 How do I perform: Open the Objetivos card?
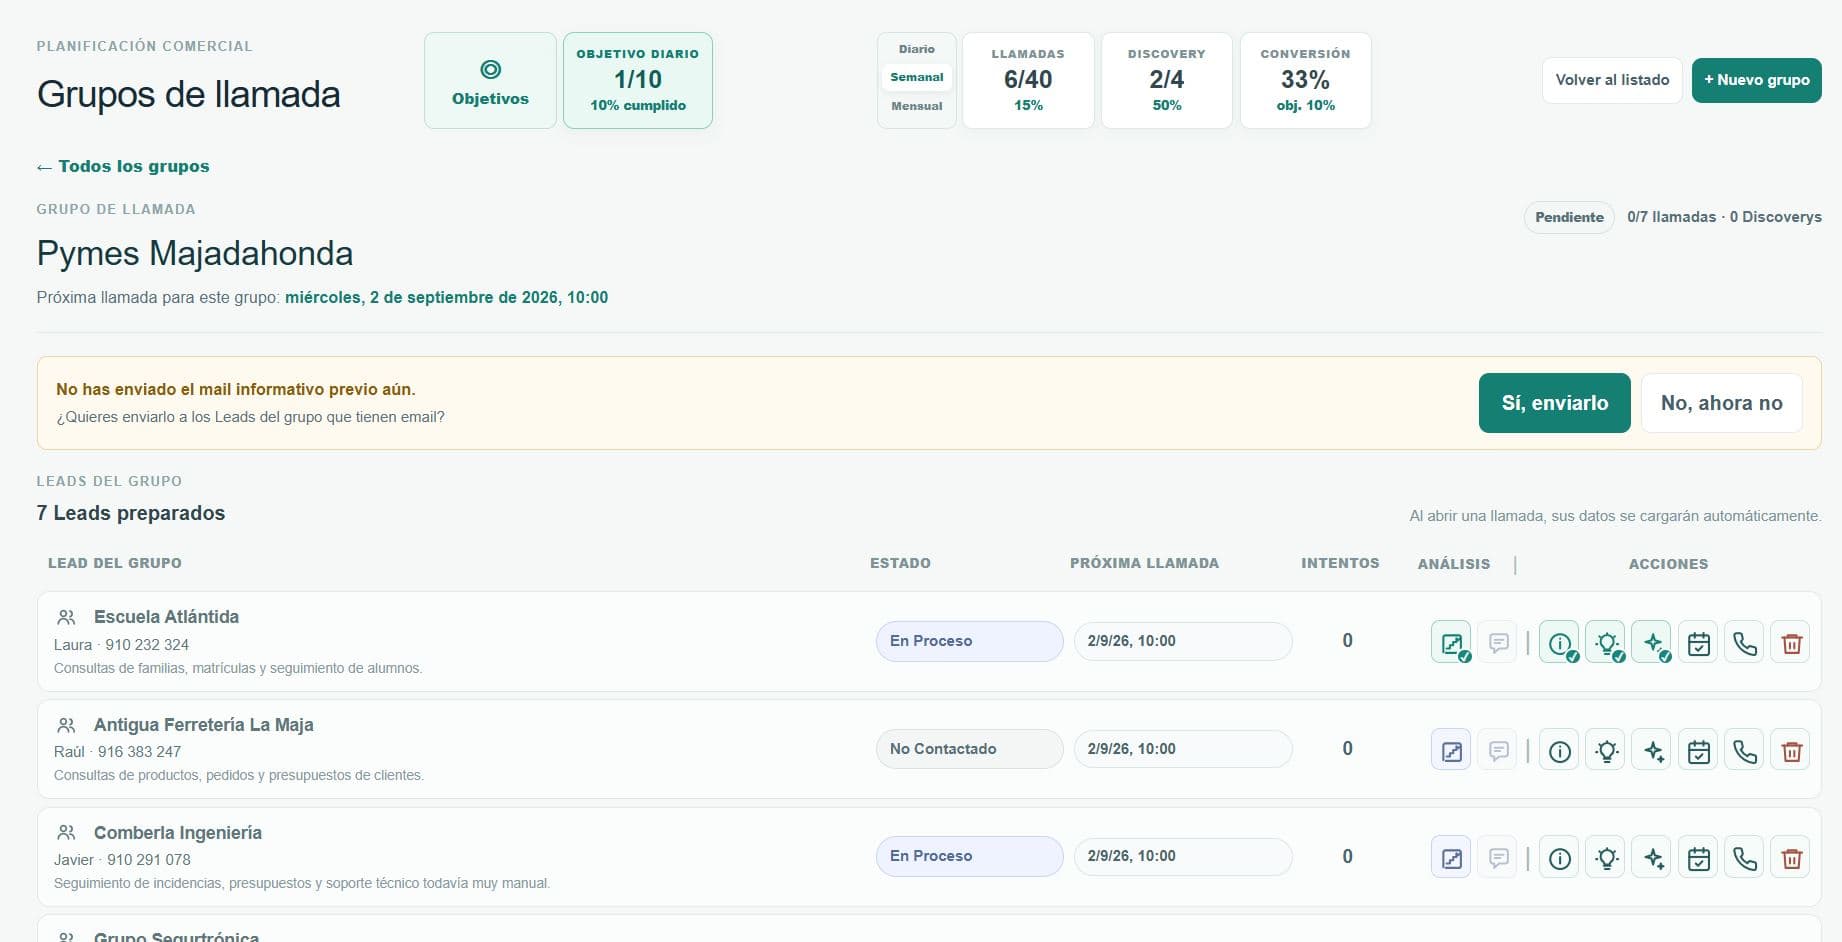coord(490,81)
